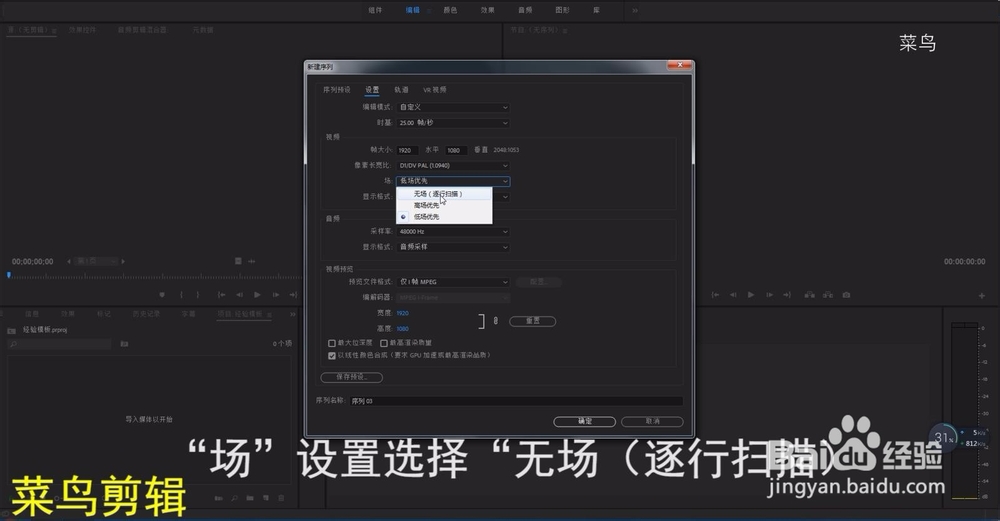Click the Project panel search field
Viewport: 1000px width, 521px height.
pyautogui.click(x=59, y=344)
